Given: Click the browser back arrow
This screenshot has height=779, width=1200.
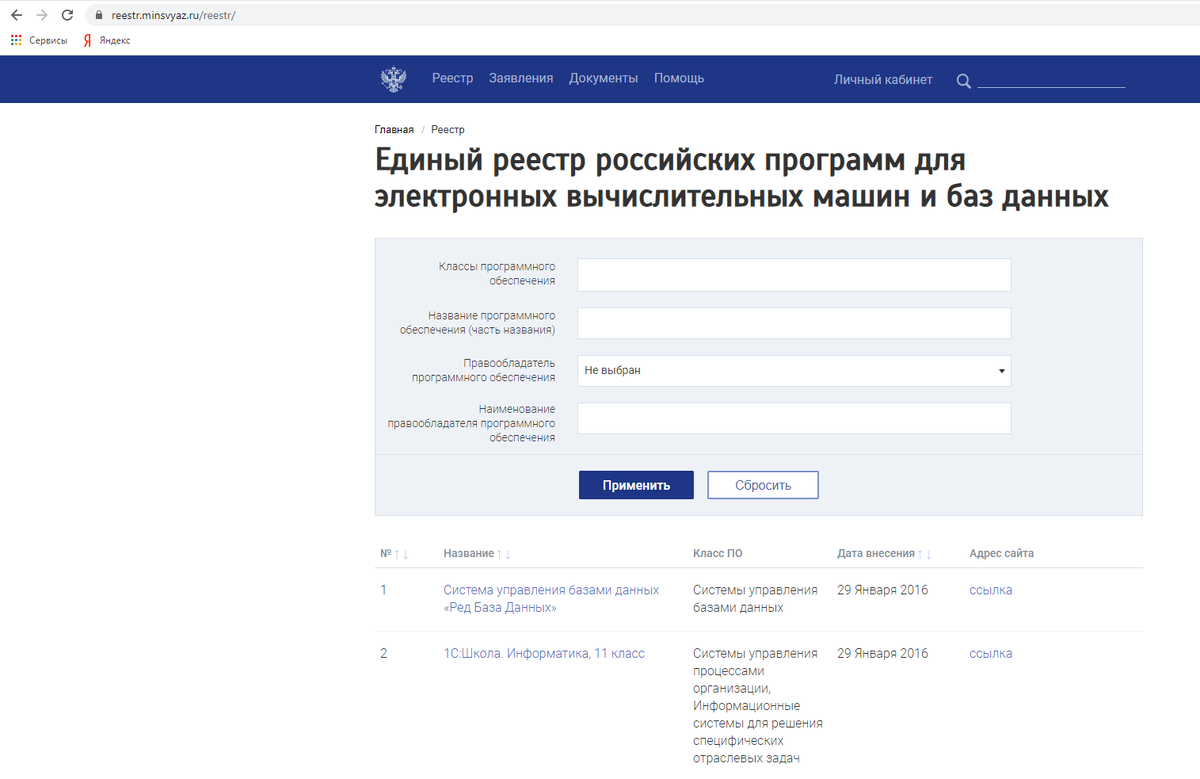Looking at the screenshot, I should pyautogui.click(x=15, y=15).
